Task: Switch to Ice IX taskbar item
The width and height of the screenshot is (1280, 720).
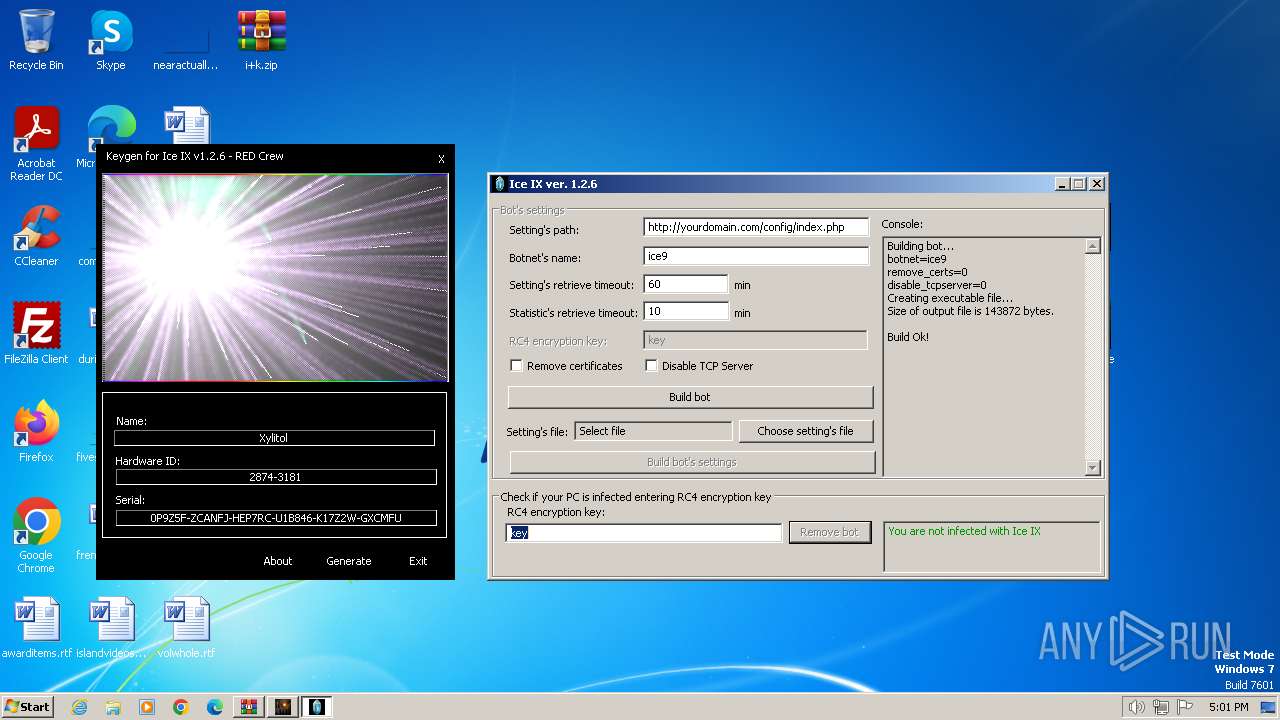Action: [x=317, y=707]
